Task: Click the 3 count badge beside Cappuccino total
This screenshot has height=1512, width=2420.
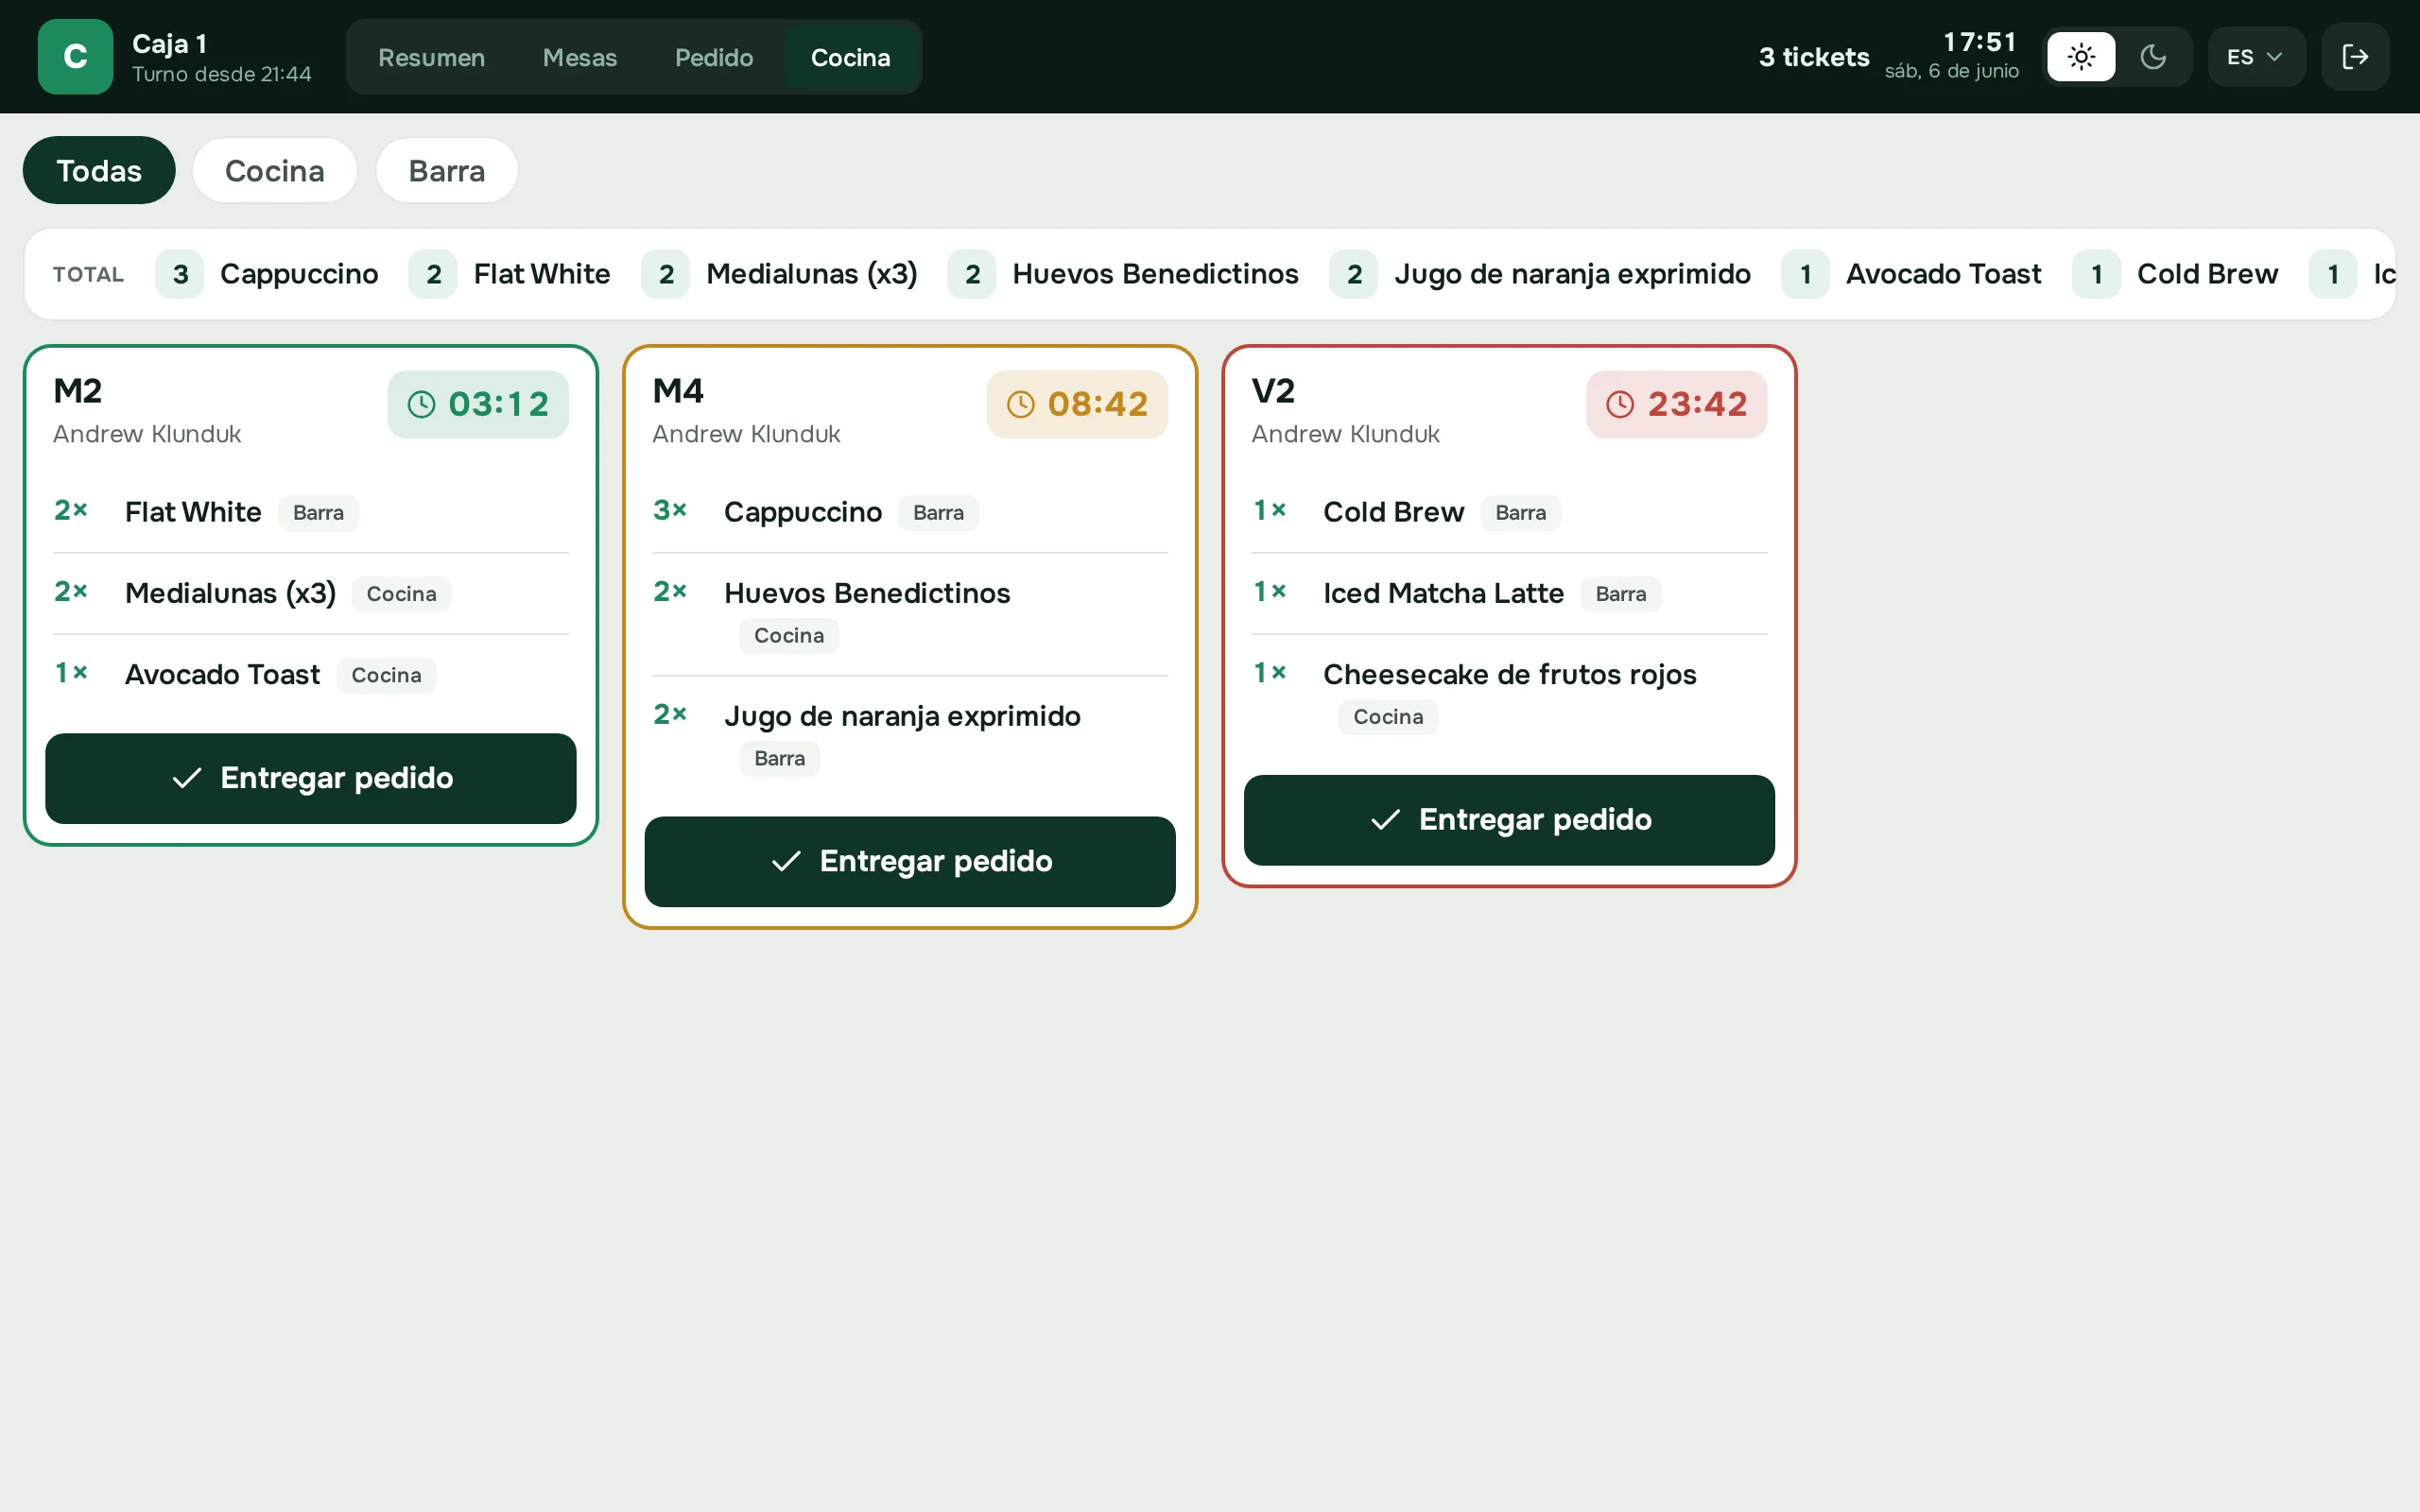Action: (180, 274)
